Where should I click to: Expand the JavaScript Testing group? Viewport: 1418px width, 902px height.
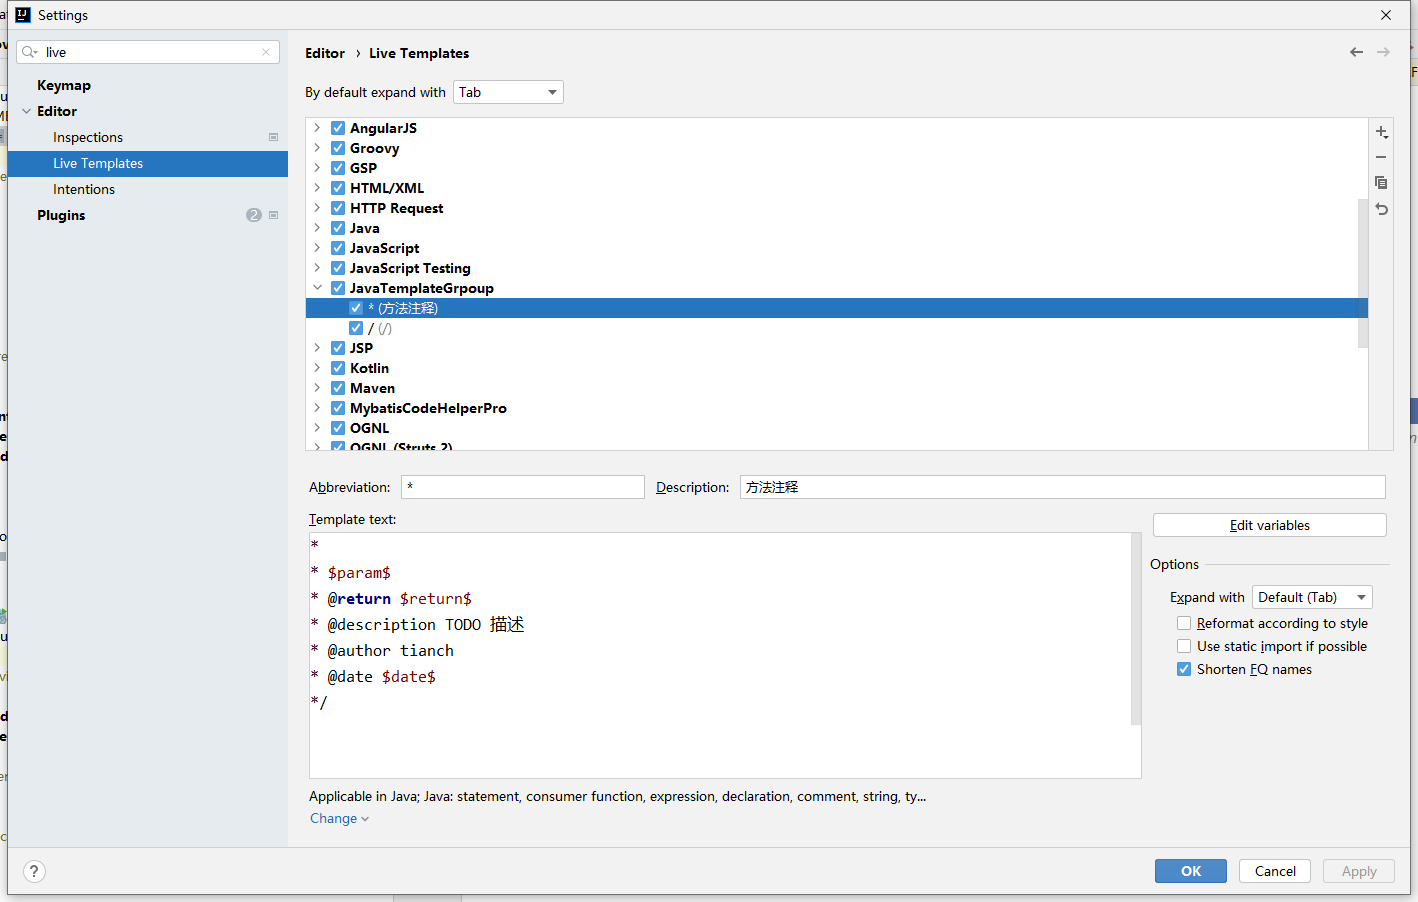pyautogui.click(x=317, y=268)
